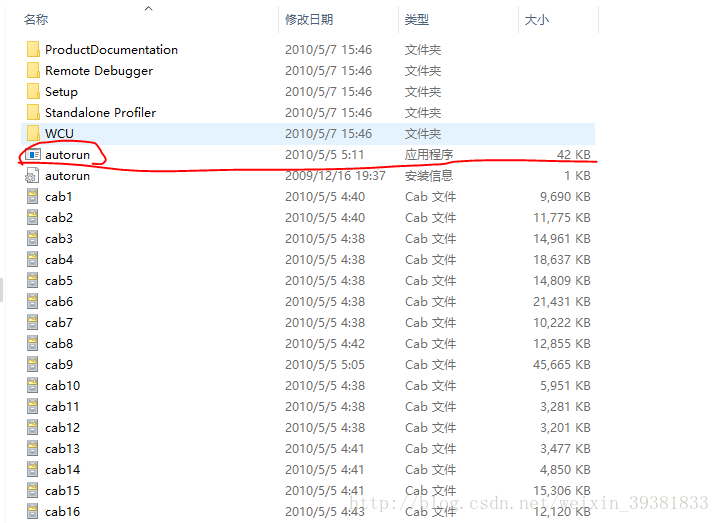Image resolution: width=720 pixels, height=523 pixels.
Task: Select the autorun 安装信息 file name
Action: click(x=67, y=176)
